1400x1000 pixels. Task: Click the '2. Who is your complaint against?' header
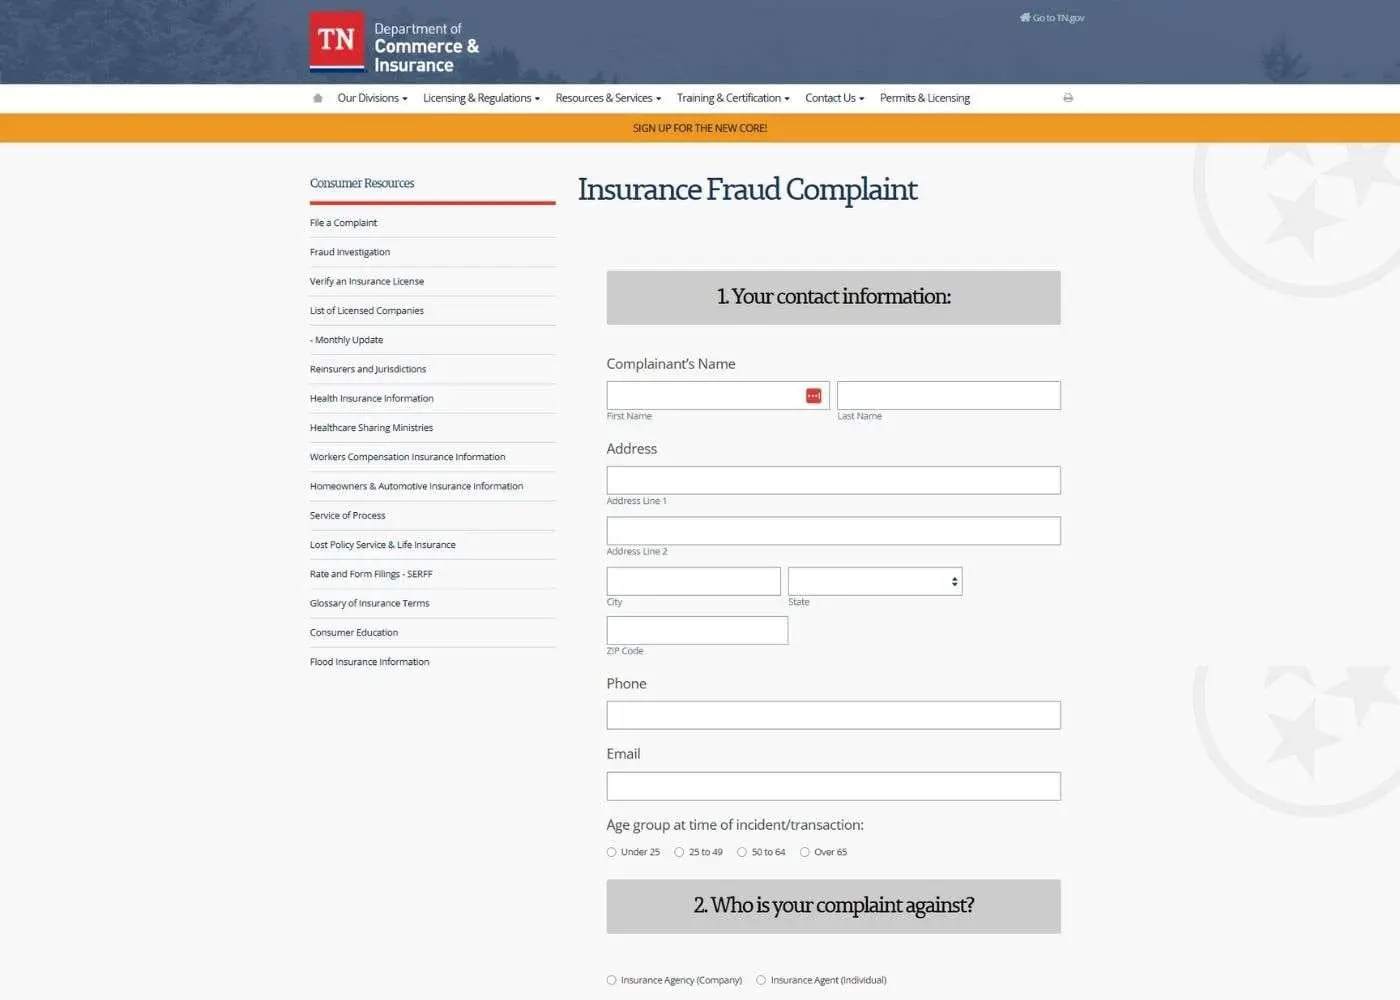833,906
